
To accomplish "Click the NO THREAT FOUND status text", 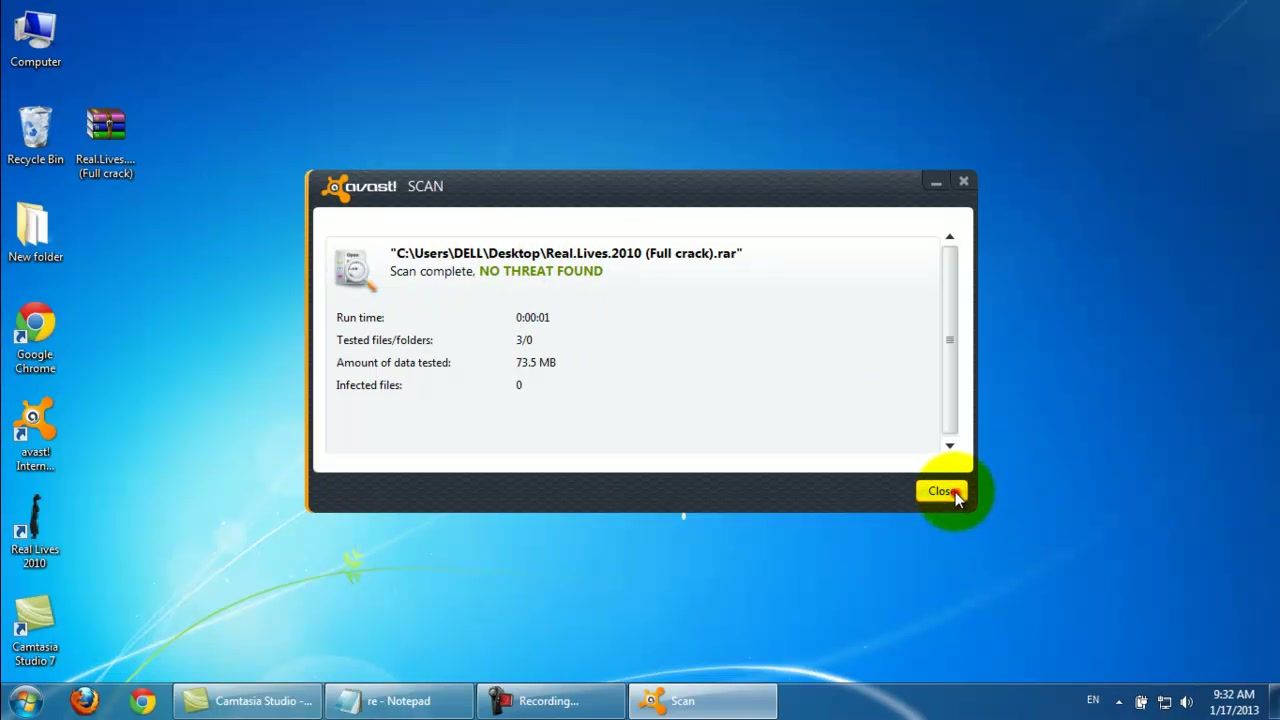I will 541,271.
